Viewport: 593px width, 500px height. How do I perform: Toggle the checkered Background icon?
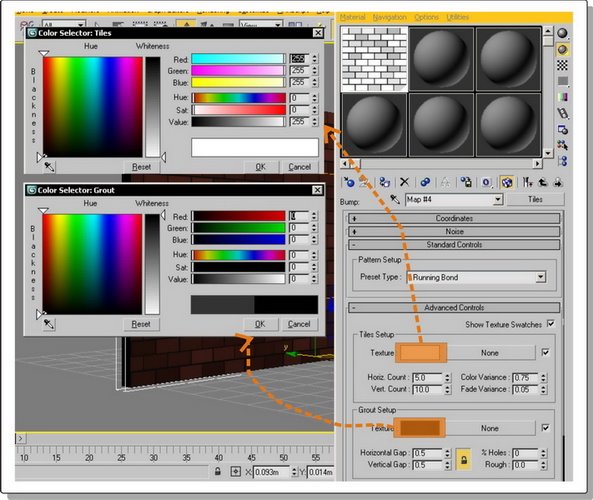pyautogui.click(x=562, y=65)
